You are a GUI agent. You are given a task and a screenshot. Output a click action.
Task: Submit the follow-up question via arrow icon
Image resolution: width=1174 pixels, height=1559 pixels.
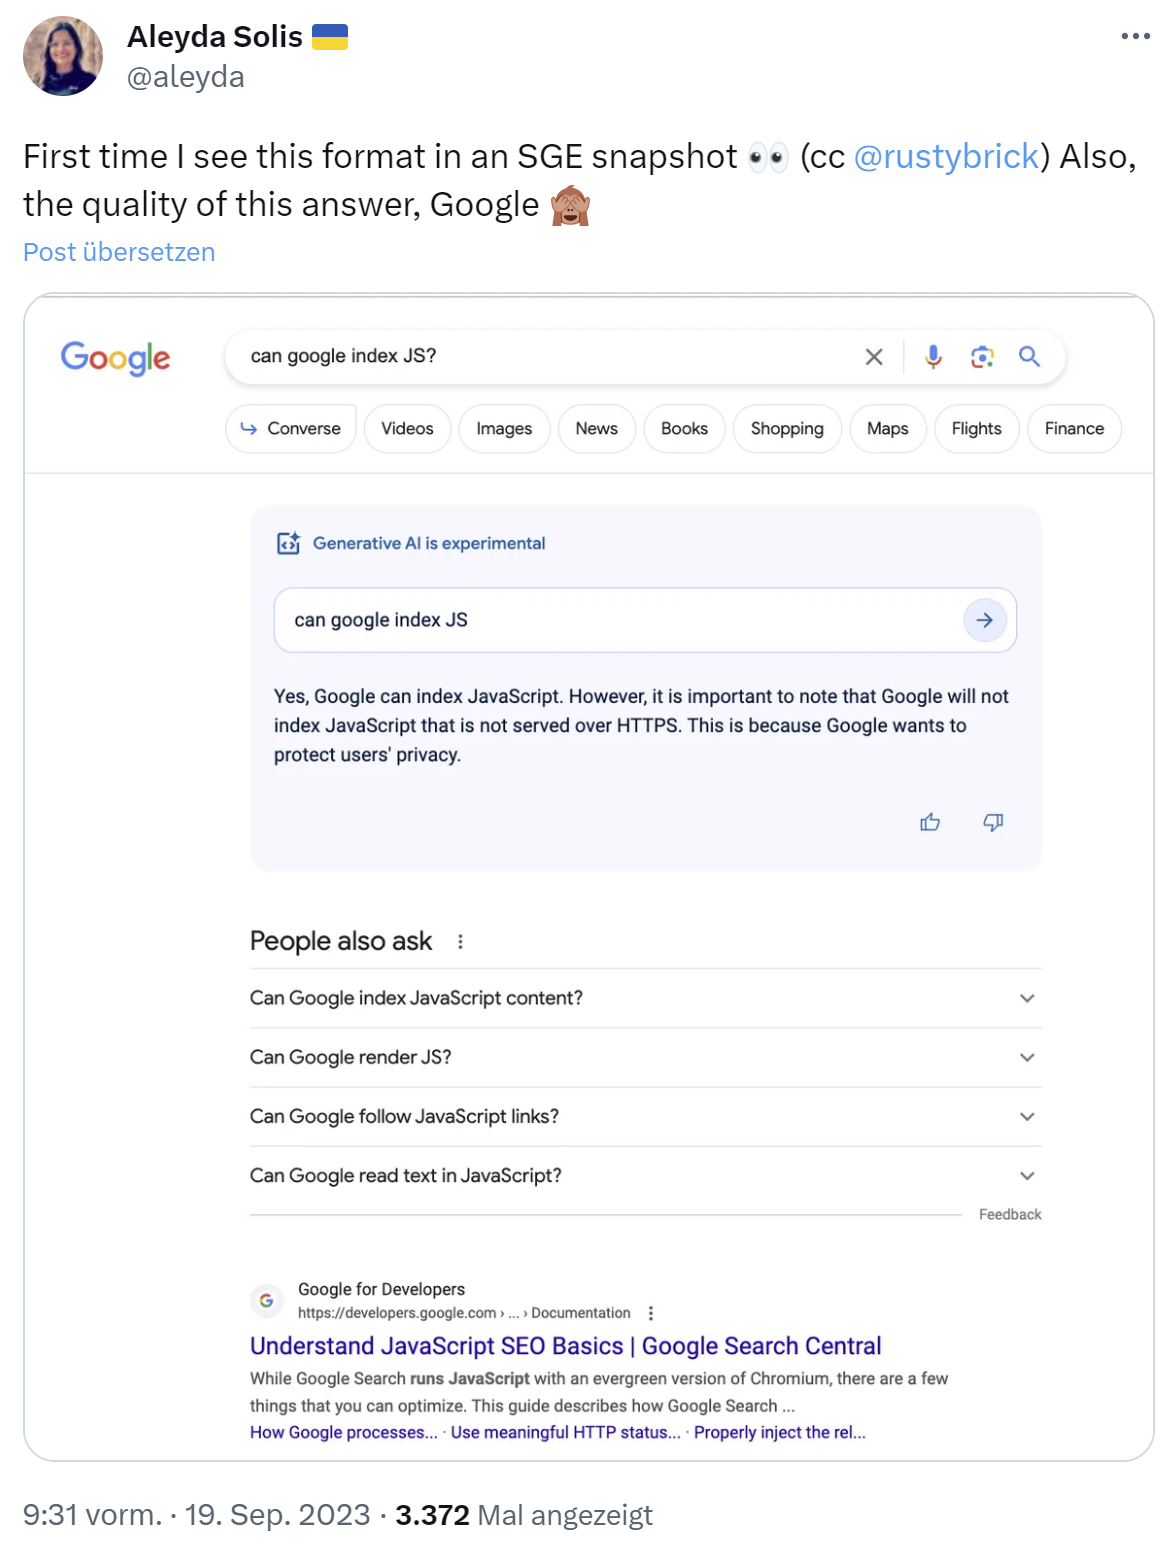[x=984, y=620]
